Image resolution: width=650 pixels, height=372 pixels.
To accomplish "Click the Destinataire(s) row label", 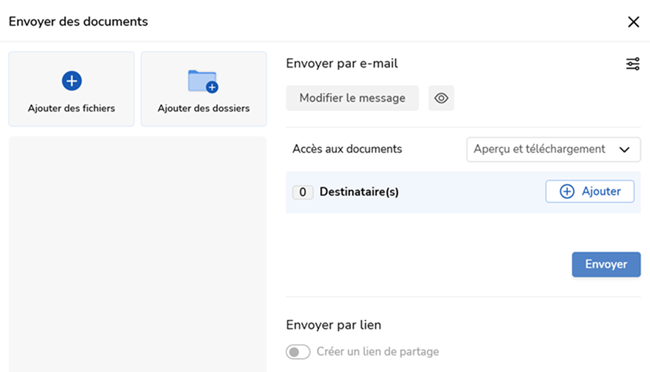I will tap(359, 192).
